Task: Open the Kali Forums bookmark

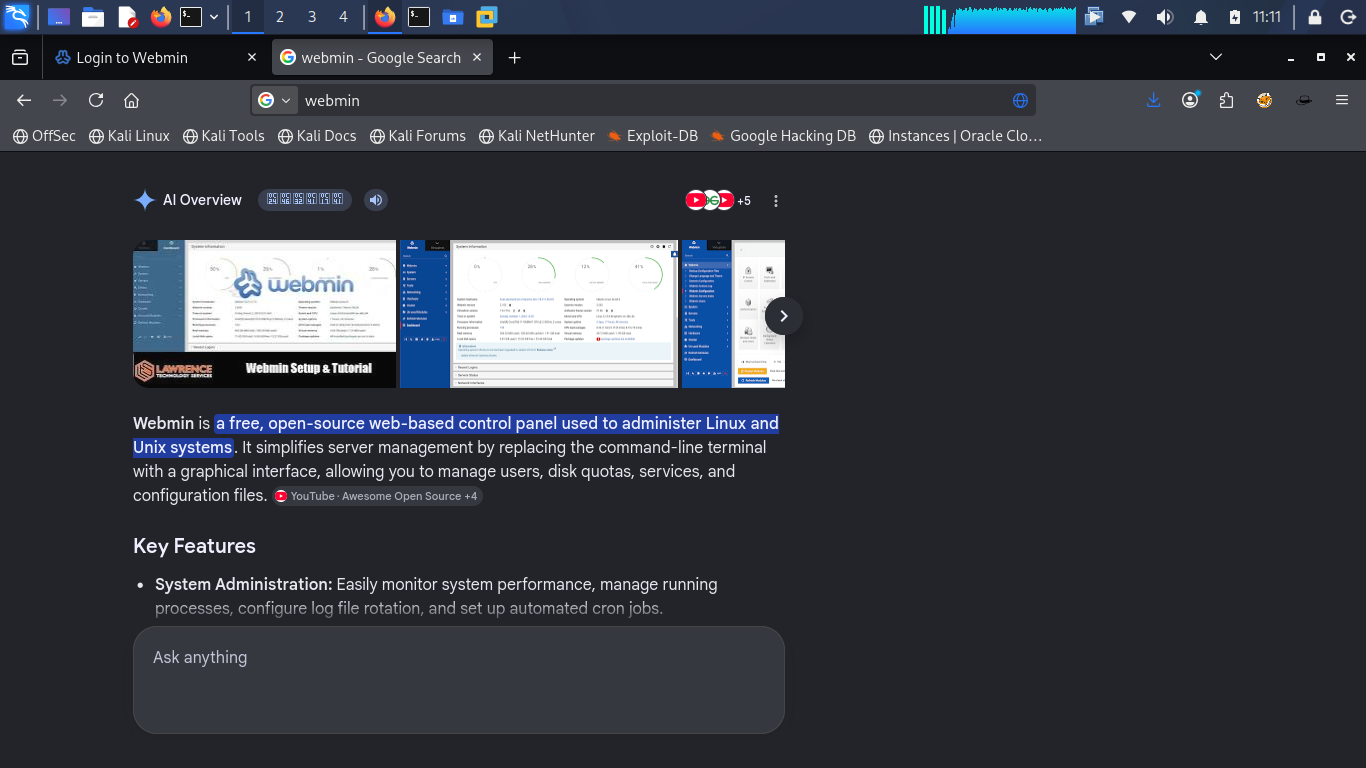Action: (418, 136)
